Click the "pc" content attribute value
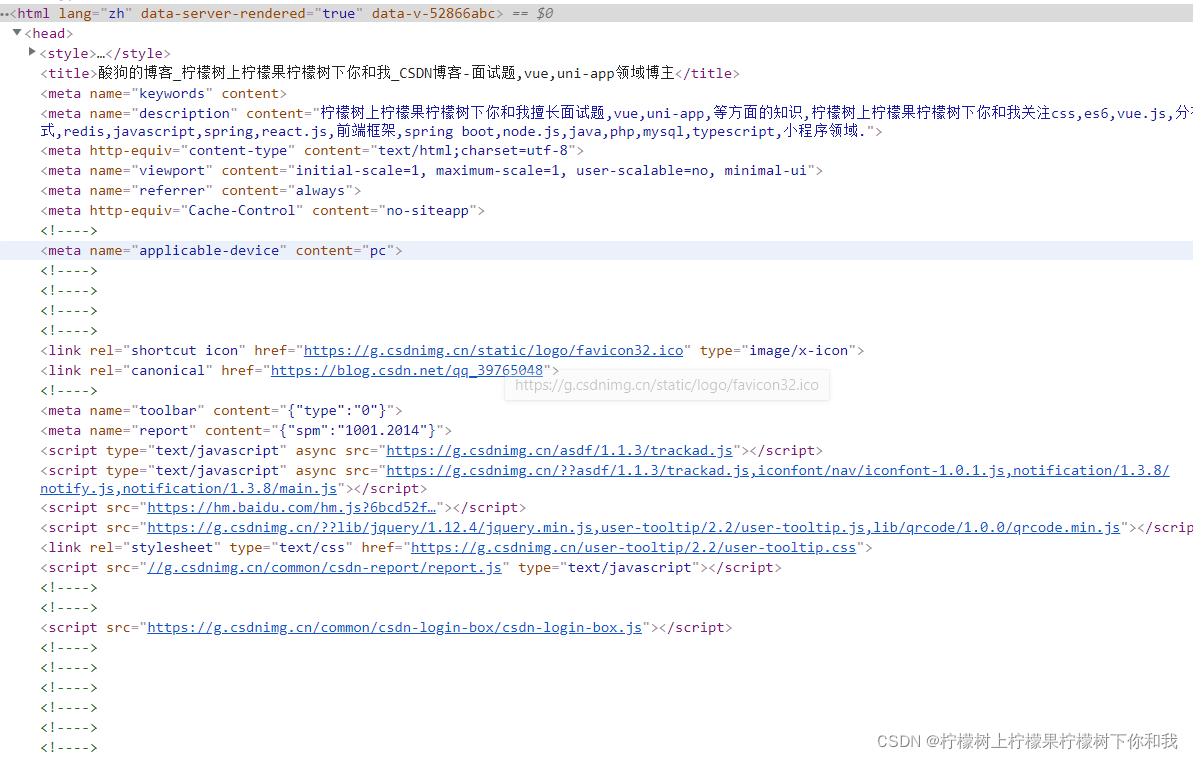Image resolution: width=1193 pixels, height=759 pixels. tap(378, 251)
